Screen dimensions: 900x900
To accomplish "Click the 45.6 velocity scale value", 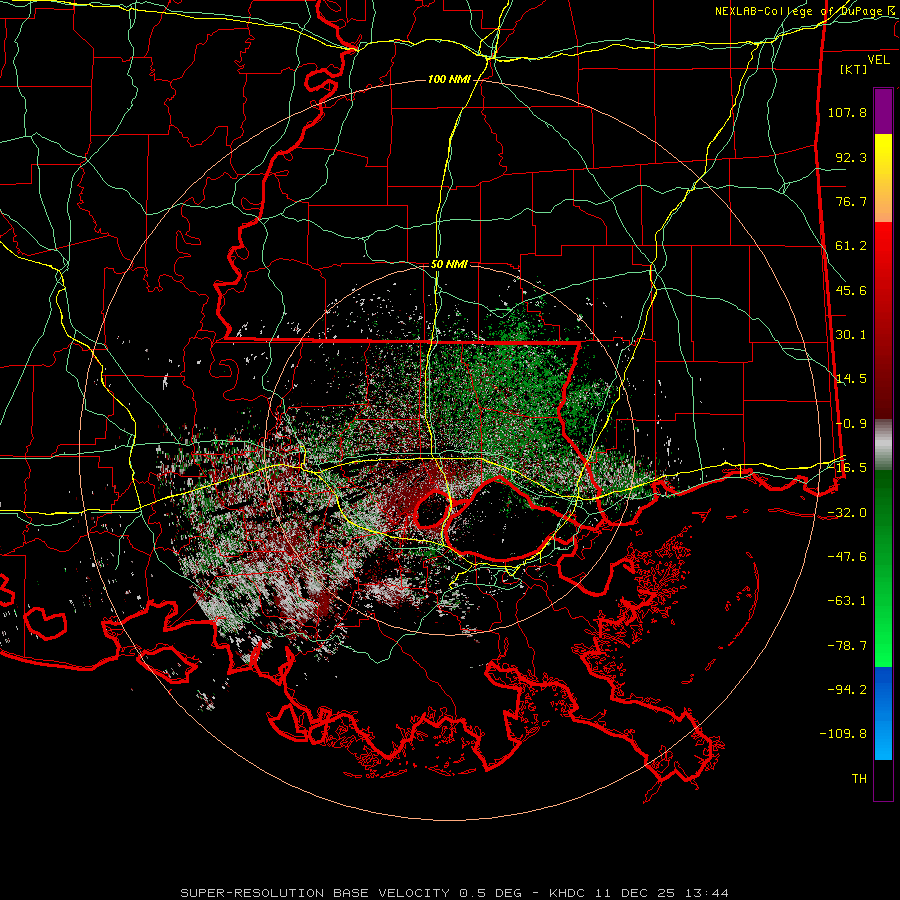I will 851,290.
